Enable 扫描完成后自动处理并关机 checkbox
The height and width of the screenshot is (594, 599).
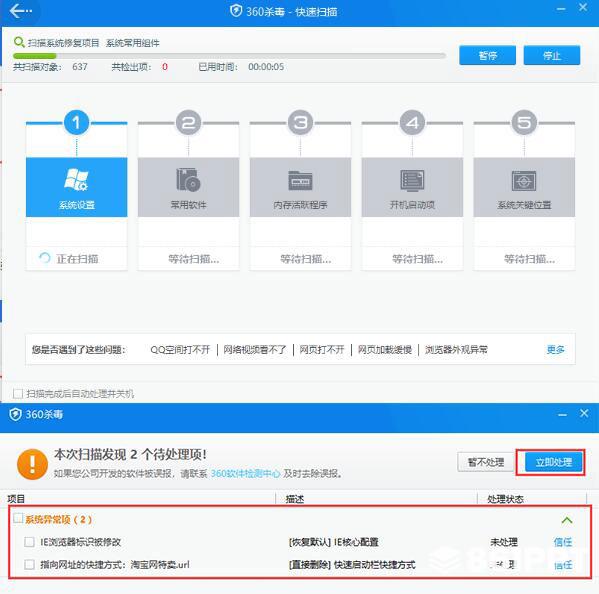coord(18,393)
